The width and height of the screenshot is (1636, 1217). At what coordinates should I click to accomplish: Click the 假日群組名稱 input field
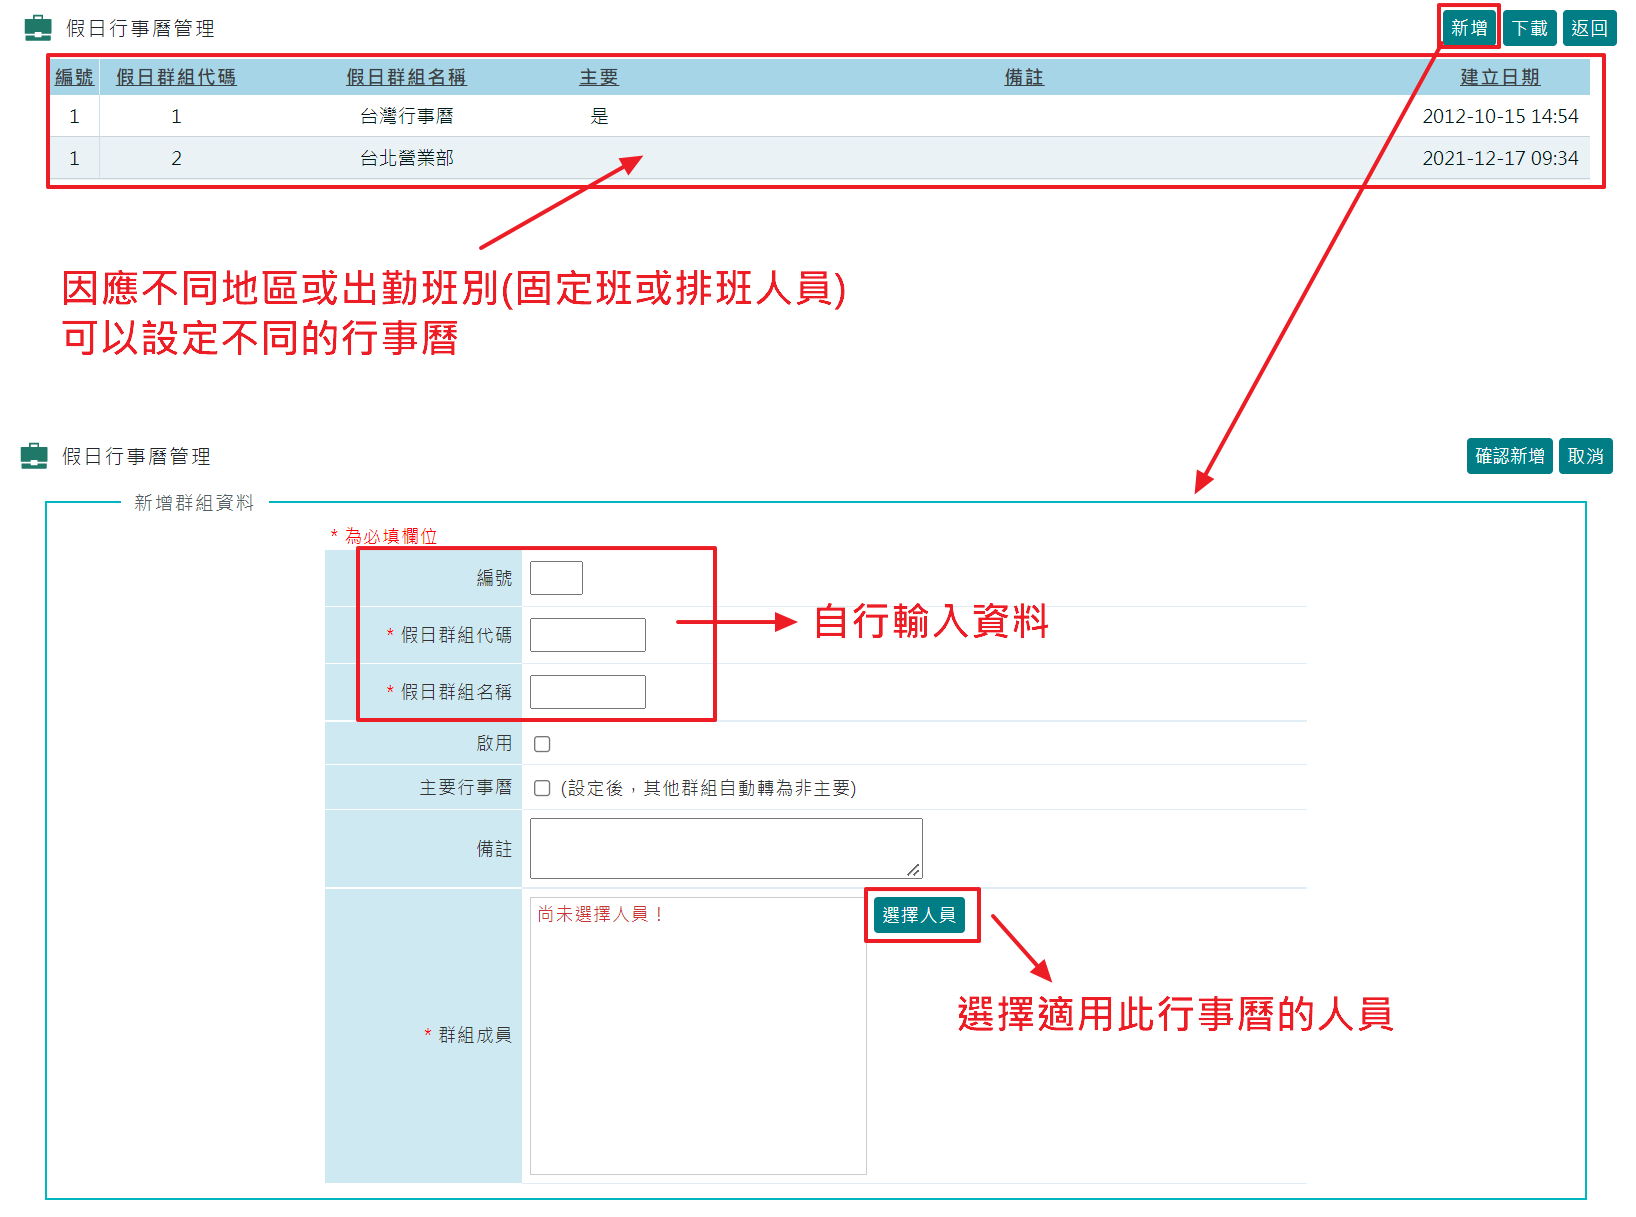(588, 691)
